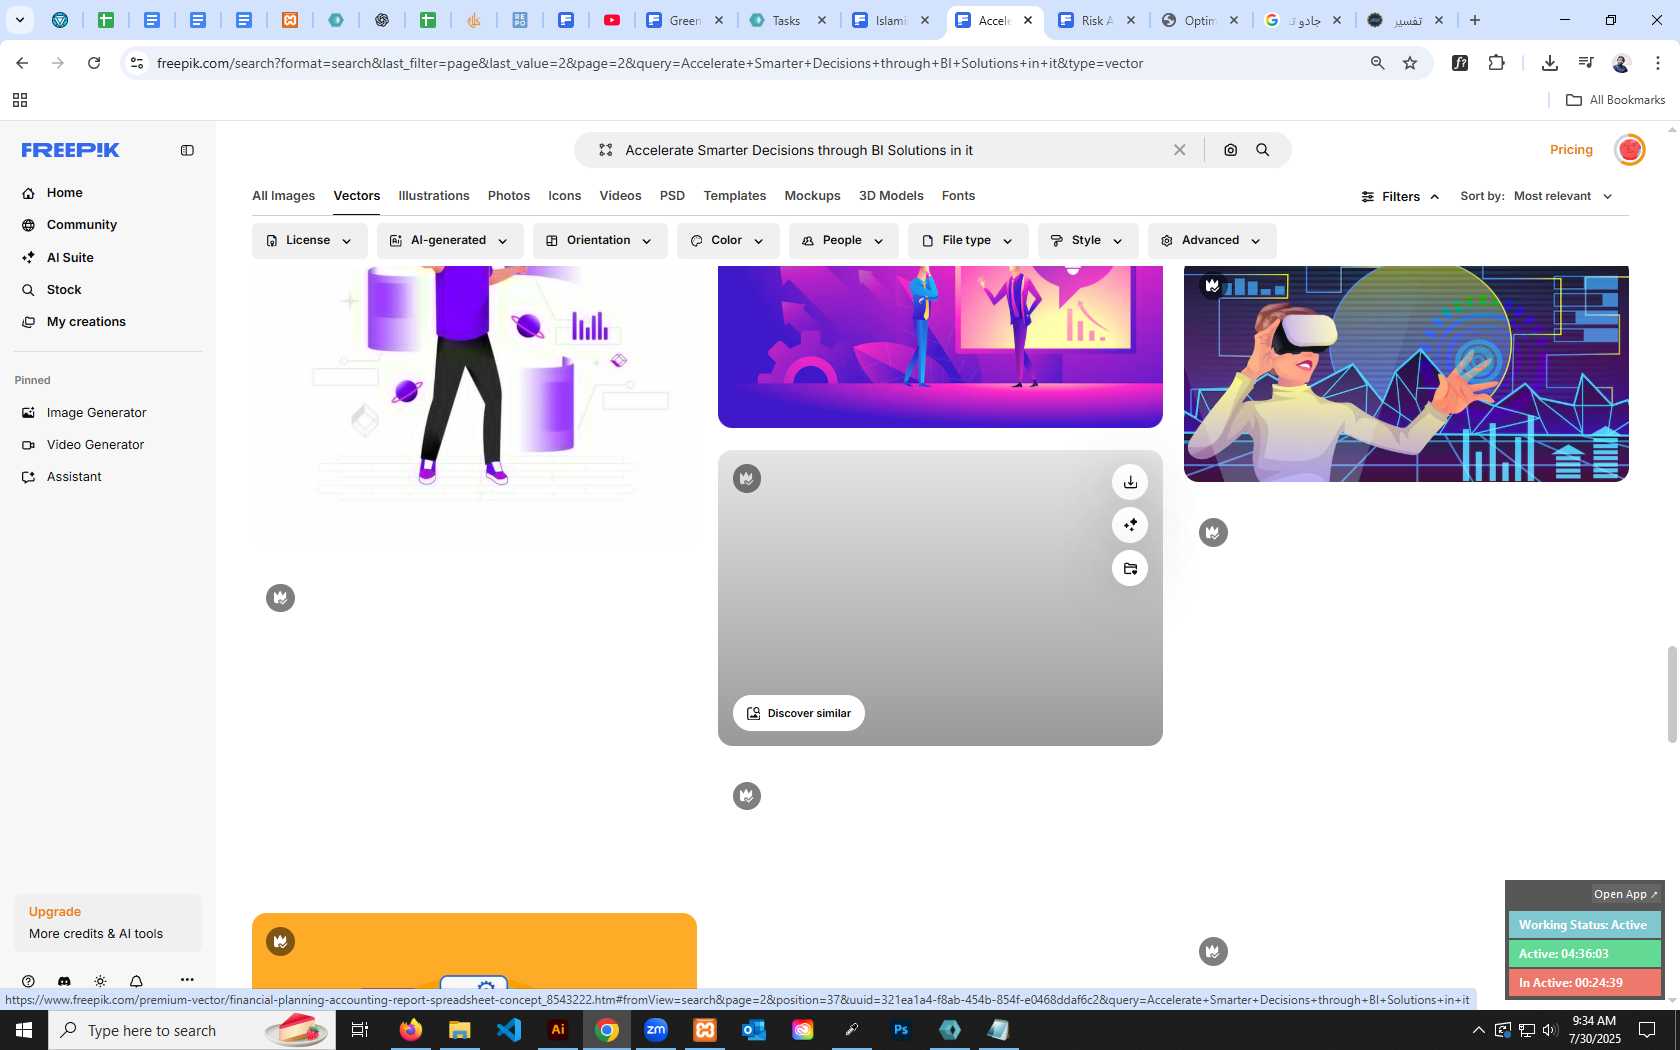Switch to Mockups tab
The height and width of the screenshot is (1050, 1680).
(x=812, y=196)
